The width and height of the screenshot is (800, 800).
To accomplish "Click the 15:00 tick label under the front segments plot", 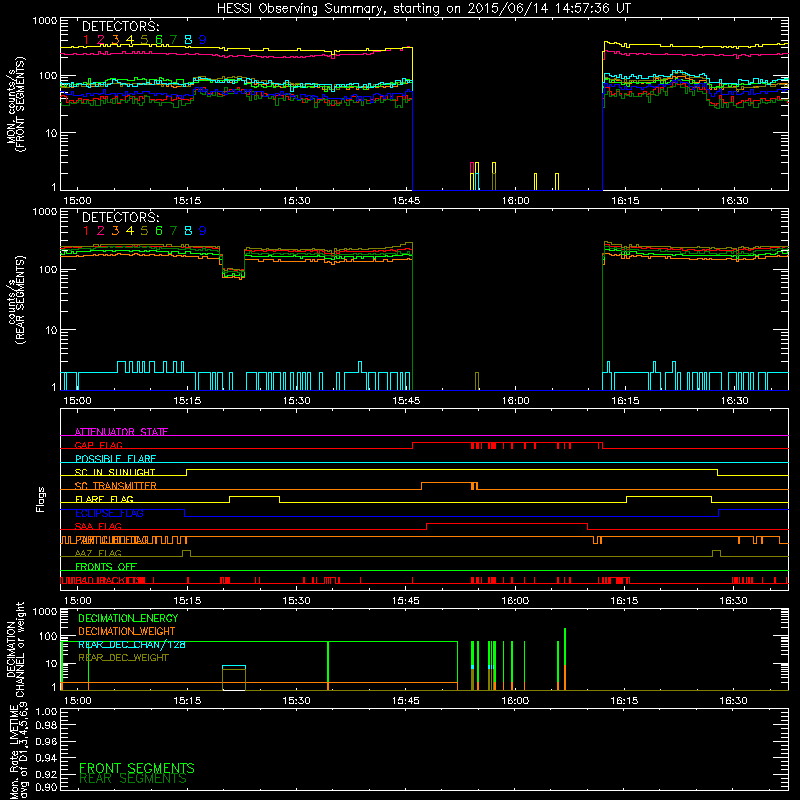I will (78, 201).
